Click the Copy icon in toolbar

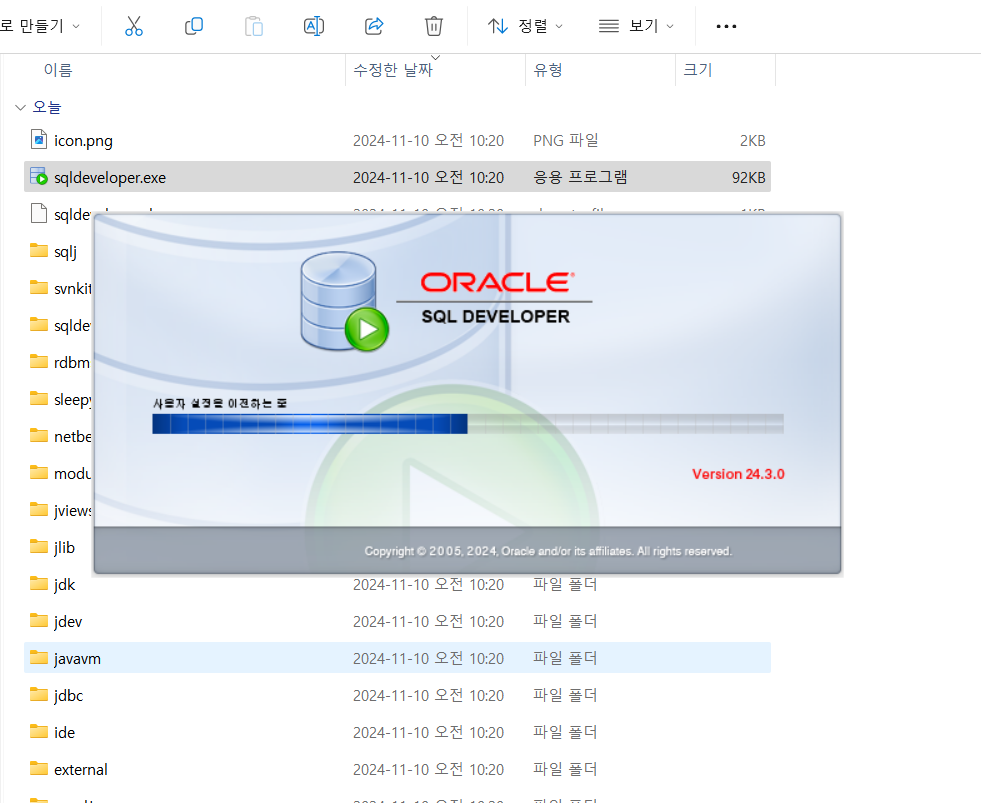tap(194, 26)
